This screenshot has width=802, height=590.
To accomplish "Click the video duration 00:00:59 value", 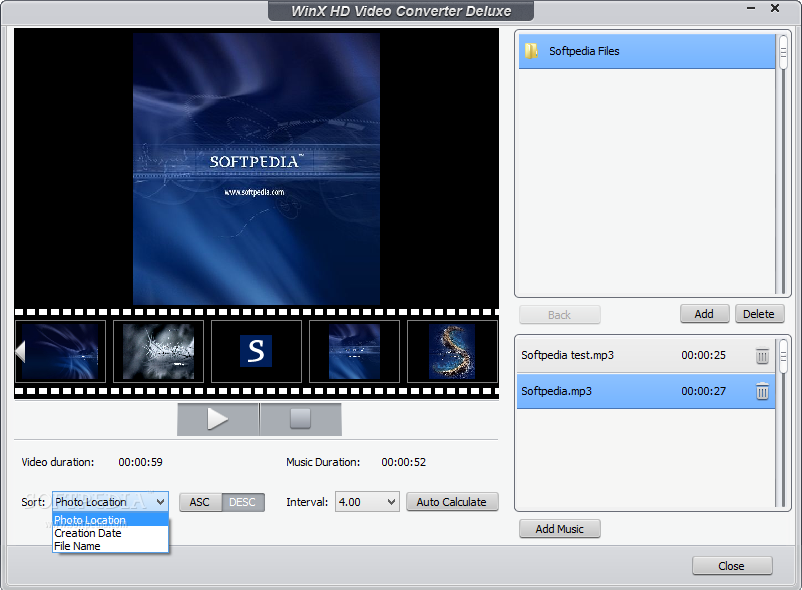I will pyautogui.click(x=141, y=462).
